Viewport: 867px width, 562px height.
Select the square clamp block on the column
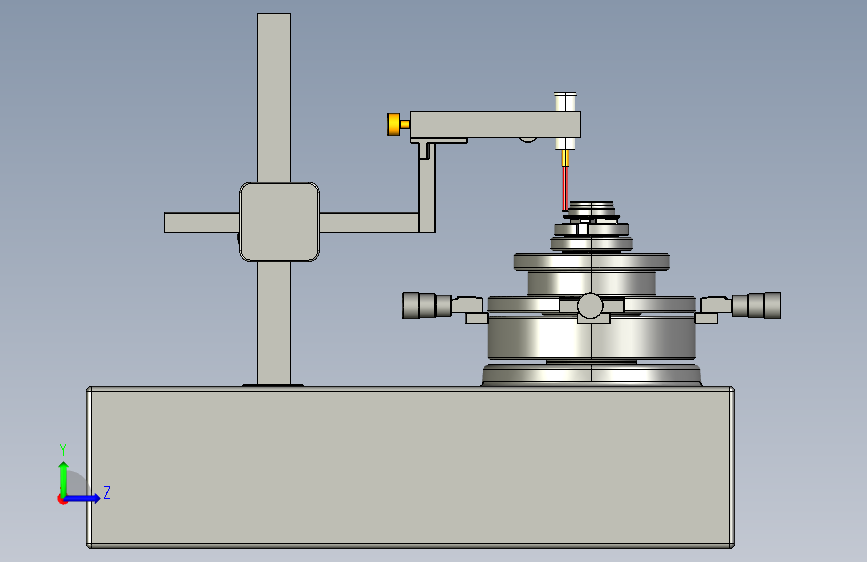[x=279, y=222]
